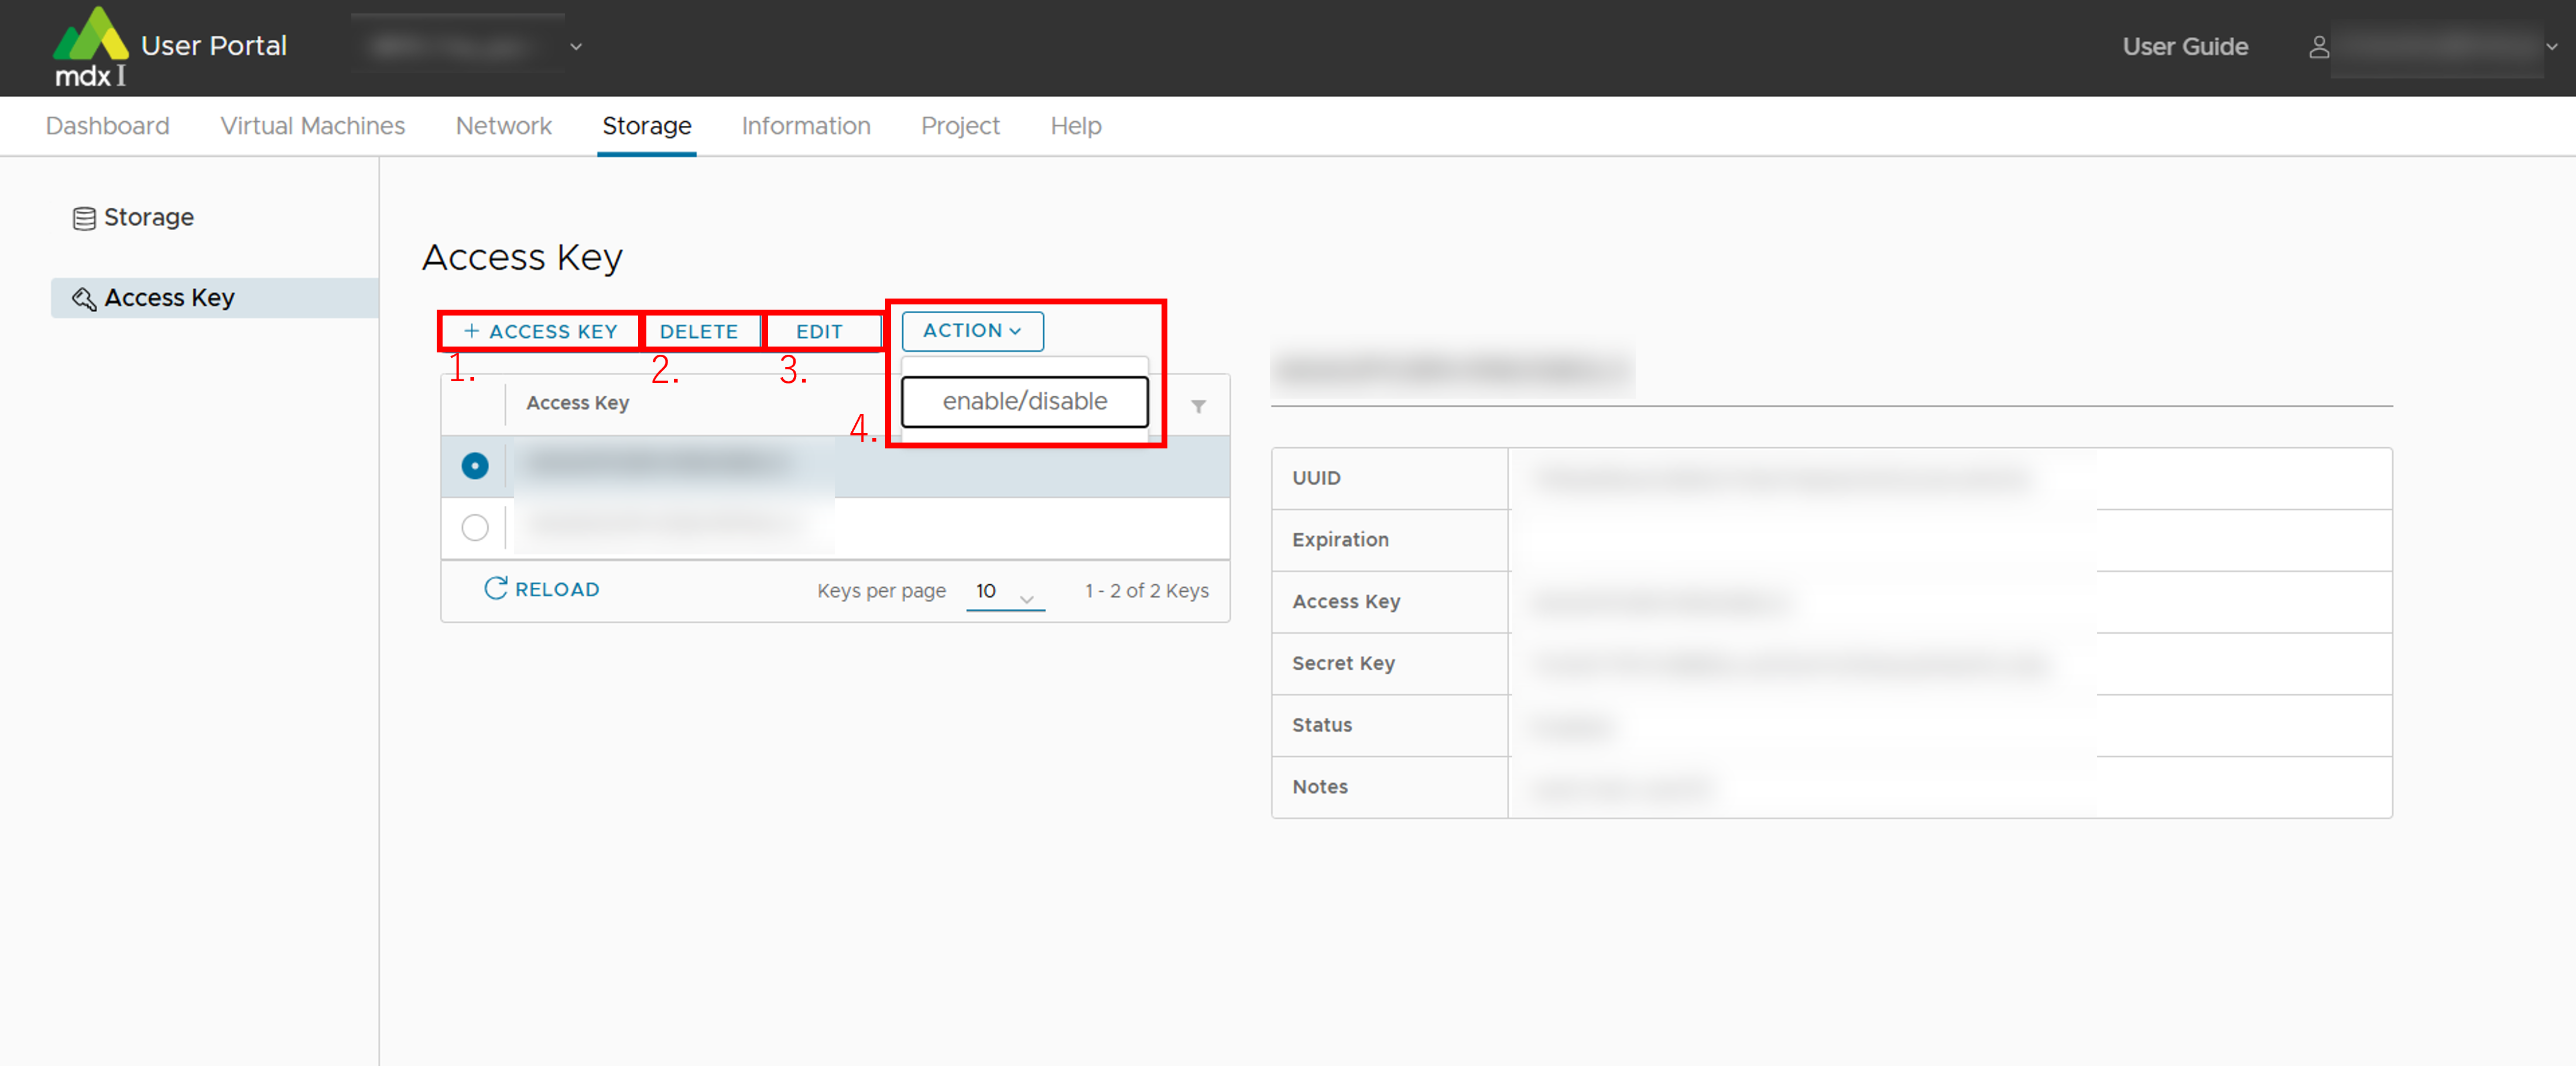
Task: Click the mdx I logo icon
Action: pos(90,45)
